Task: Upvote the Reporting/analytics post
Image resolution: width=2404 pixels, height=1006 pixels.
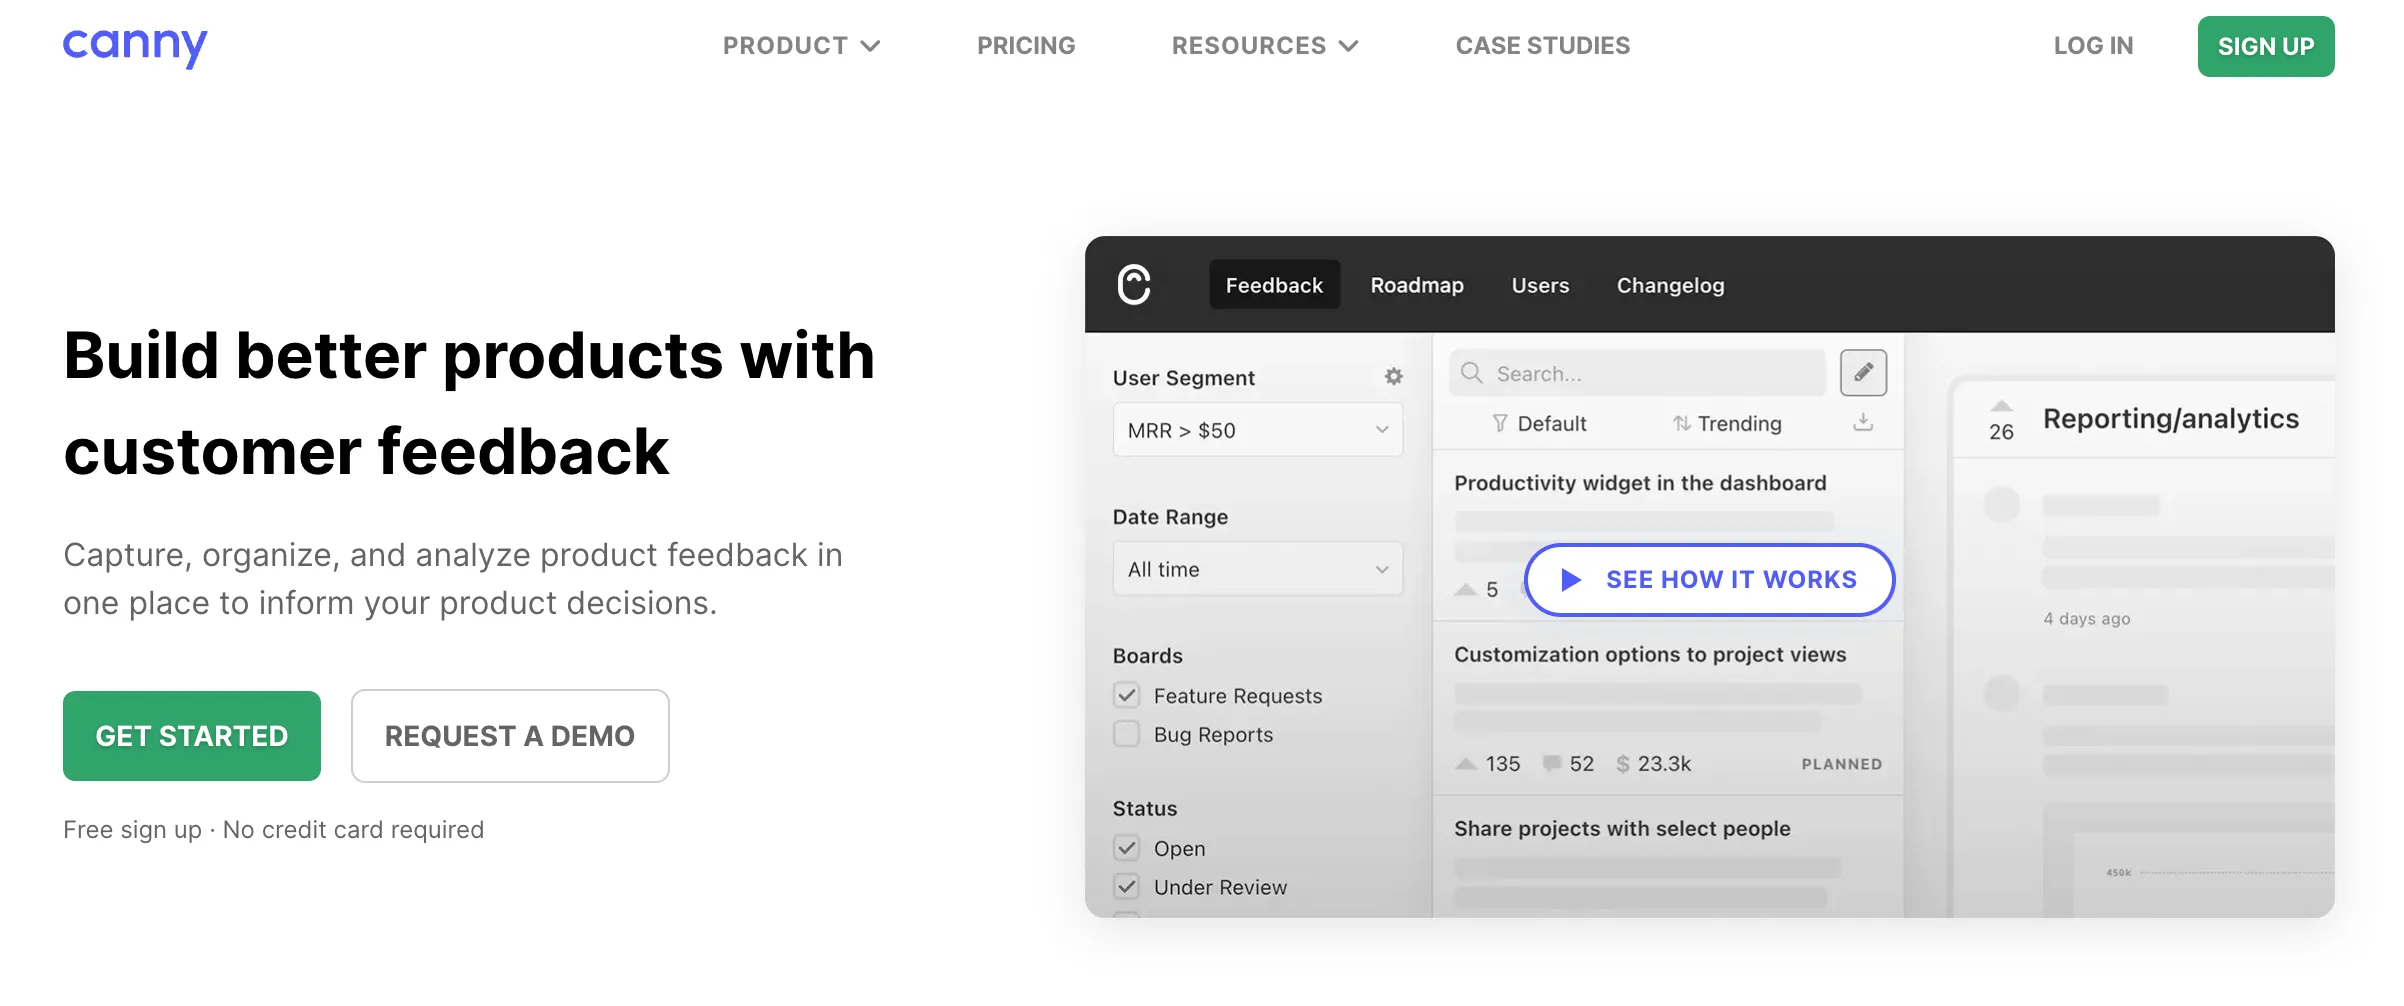Action: [x=2001, y=406]
